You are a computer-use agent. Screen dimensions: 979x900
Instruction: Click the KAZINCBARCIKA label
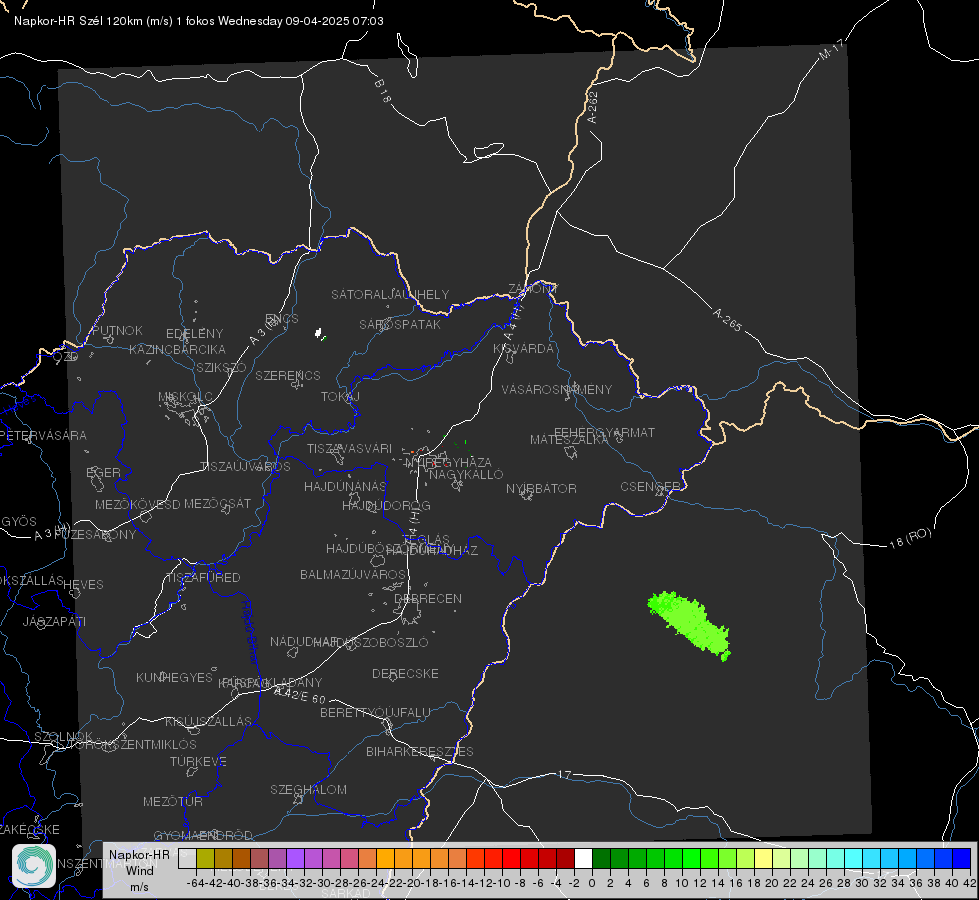click(177, 349)
